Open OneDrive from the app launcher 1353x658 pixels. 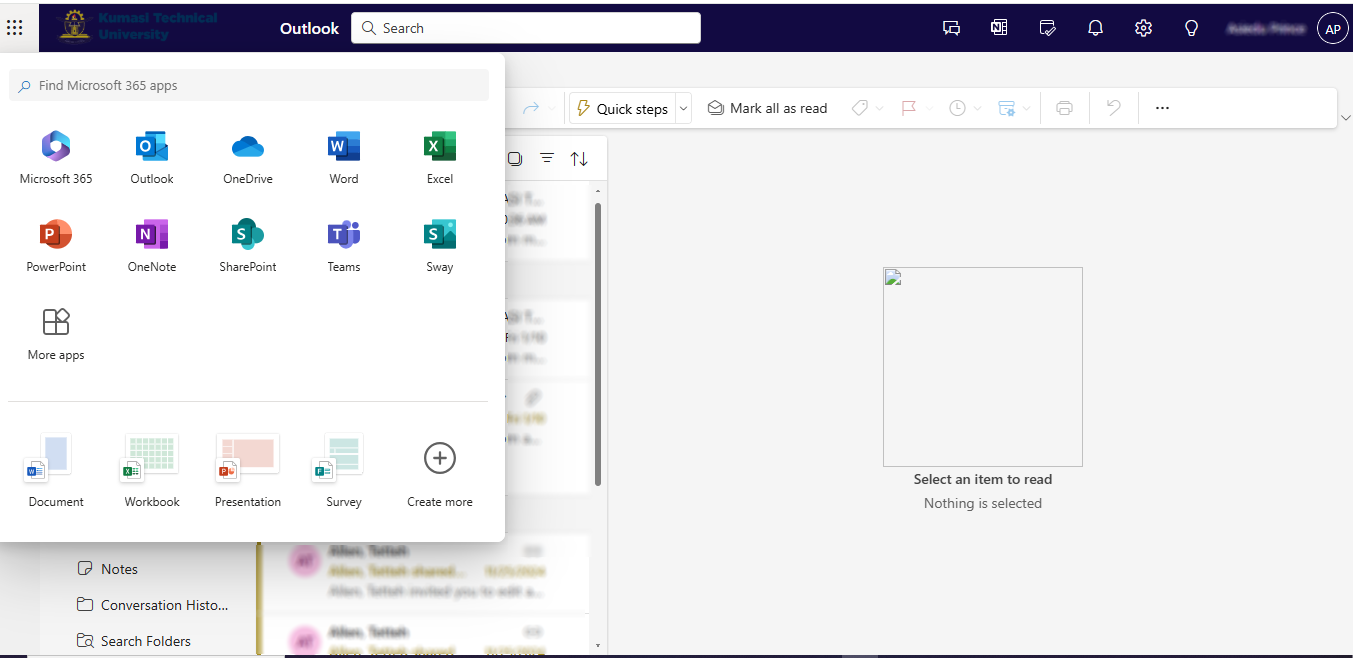(247, 158)
